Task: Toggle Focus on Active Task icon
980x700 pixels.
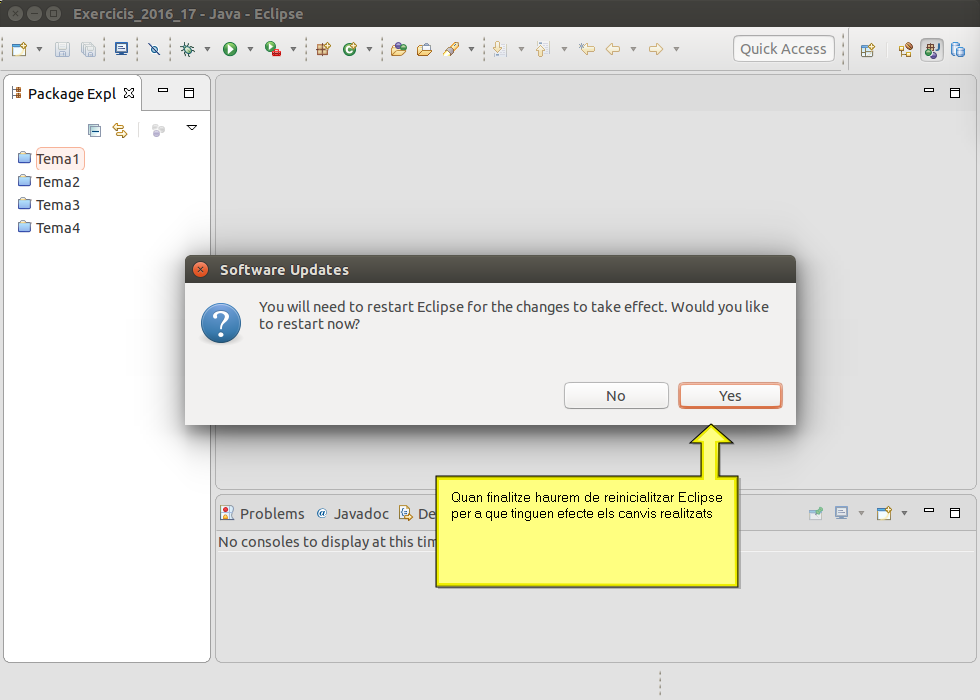Action: coord(158,130)
